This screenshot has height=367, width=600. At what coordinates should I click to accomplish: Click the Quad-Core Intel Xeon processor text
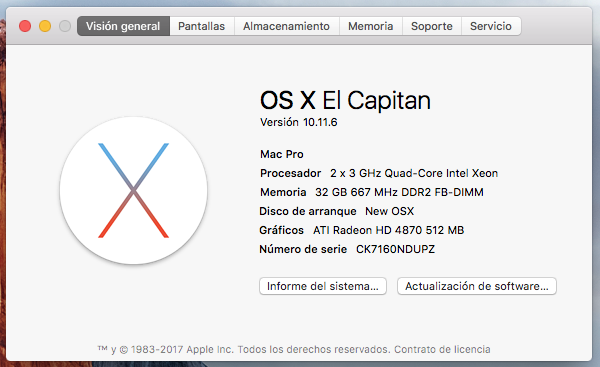414,173
